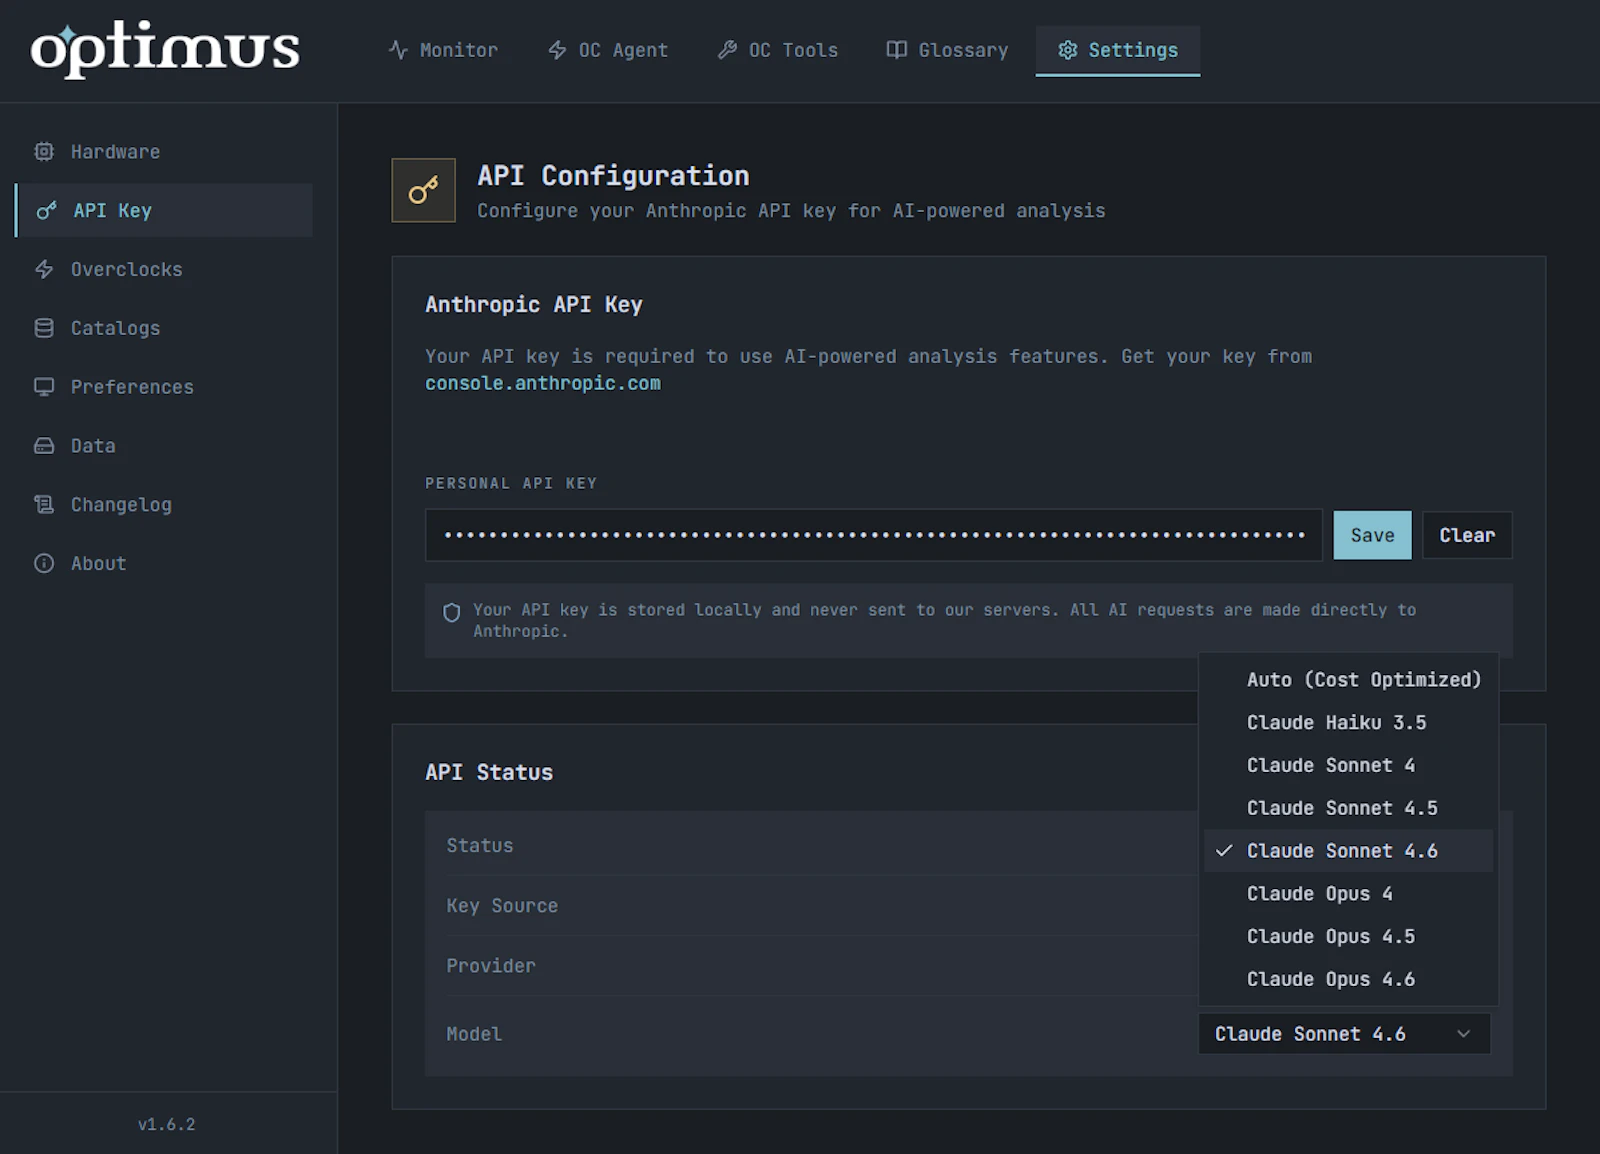Viewport: 1600px width, 1154px height.
Task: Open the console.anthropic.com link
Action: [x=543, y=383]
